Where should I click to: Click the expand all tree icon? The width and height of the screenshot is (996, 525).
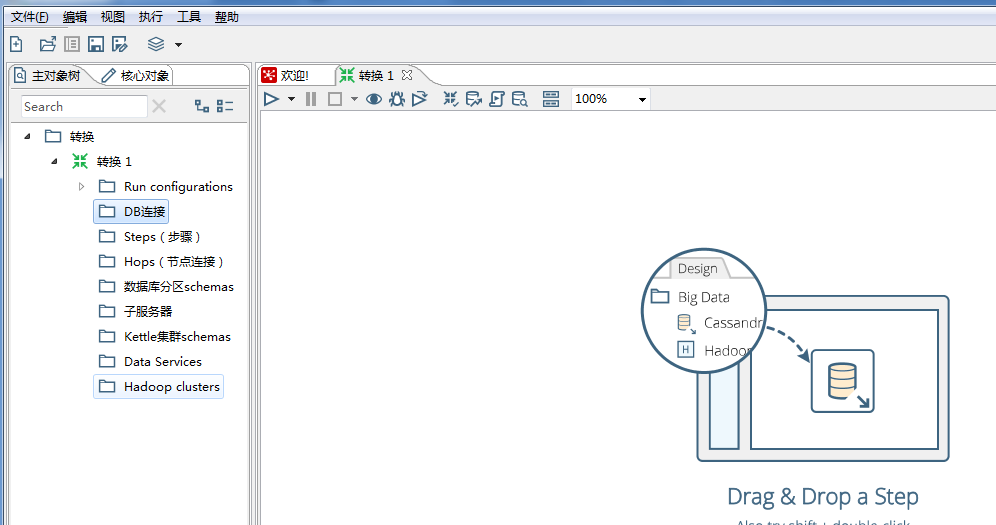pyautogui.click(x=202, y=106)
